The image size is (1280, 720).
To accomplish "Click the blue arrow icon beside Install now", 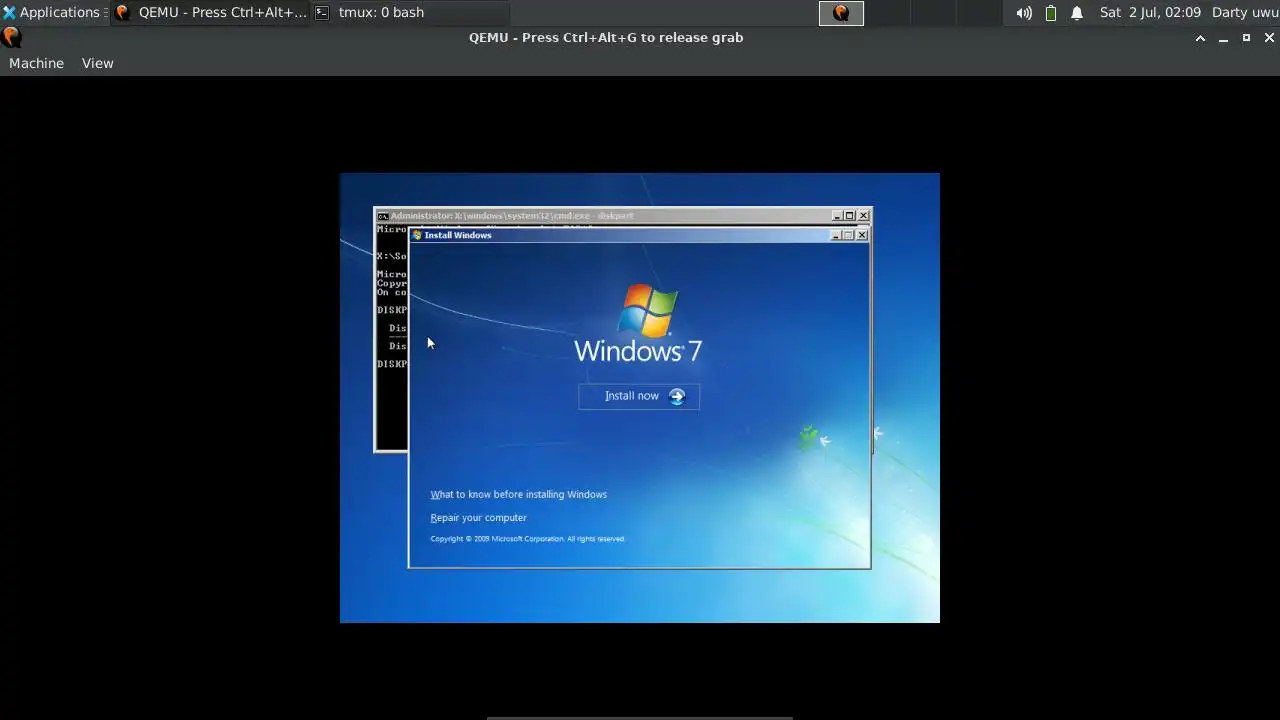I will point(677,396).
